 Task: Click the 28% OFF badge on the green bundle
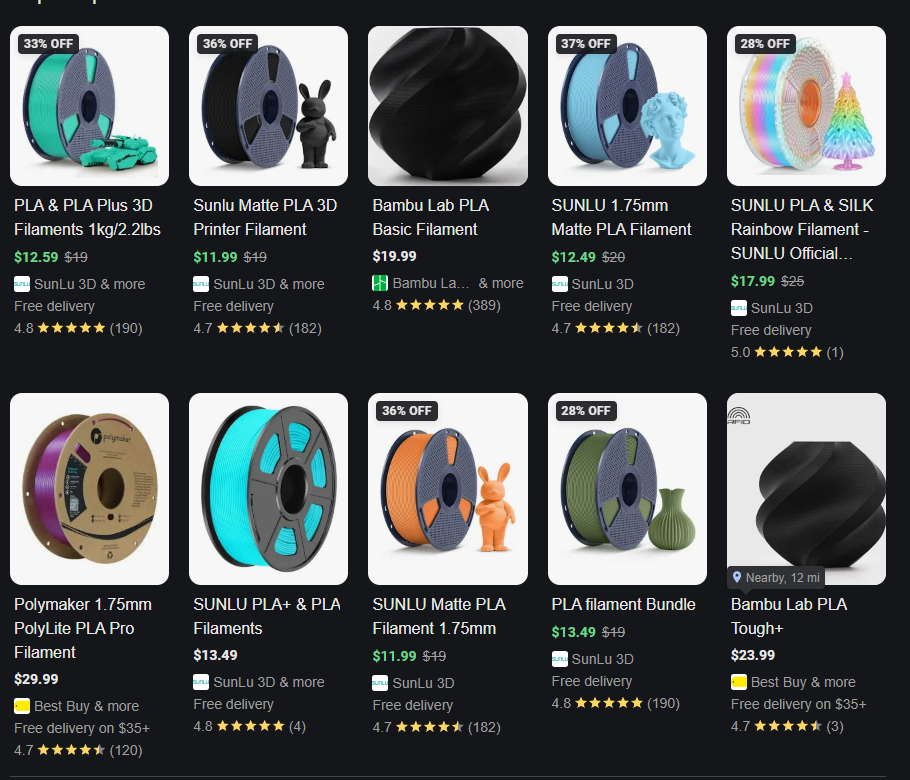pyautogui.click(x=586, y=410)
